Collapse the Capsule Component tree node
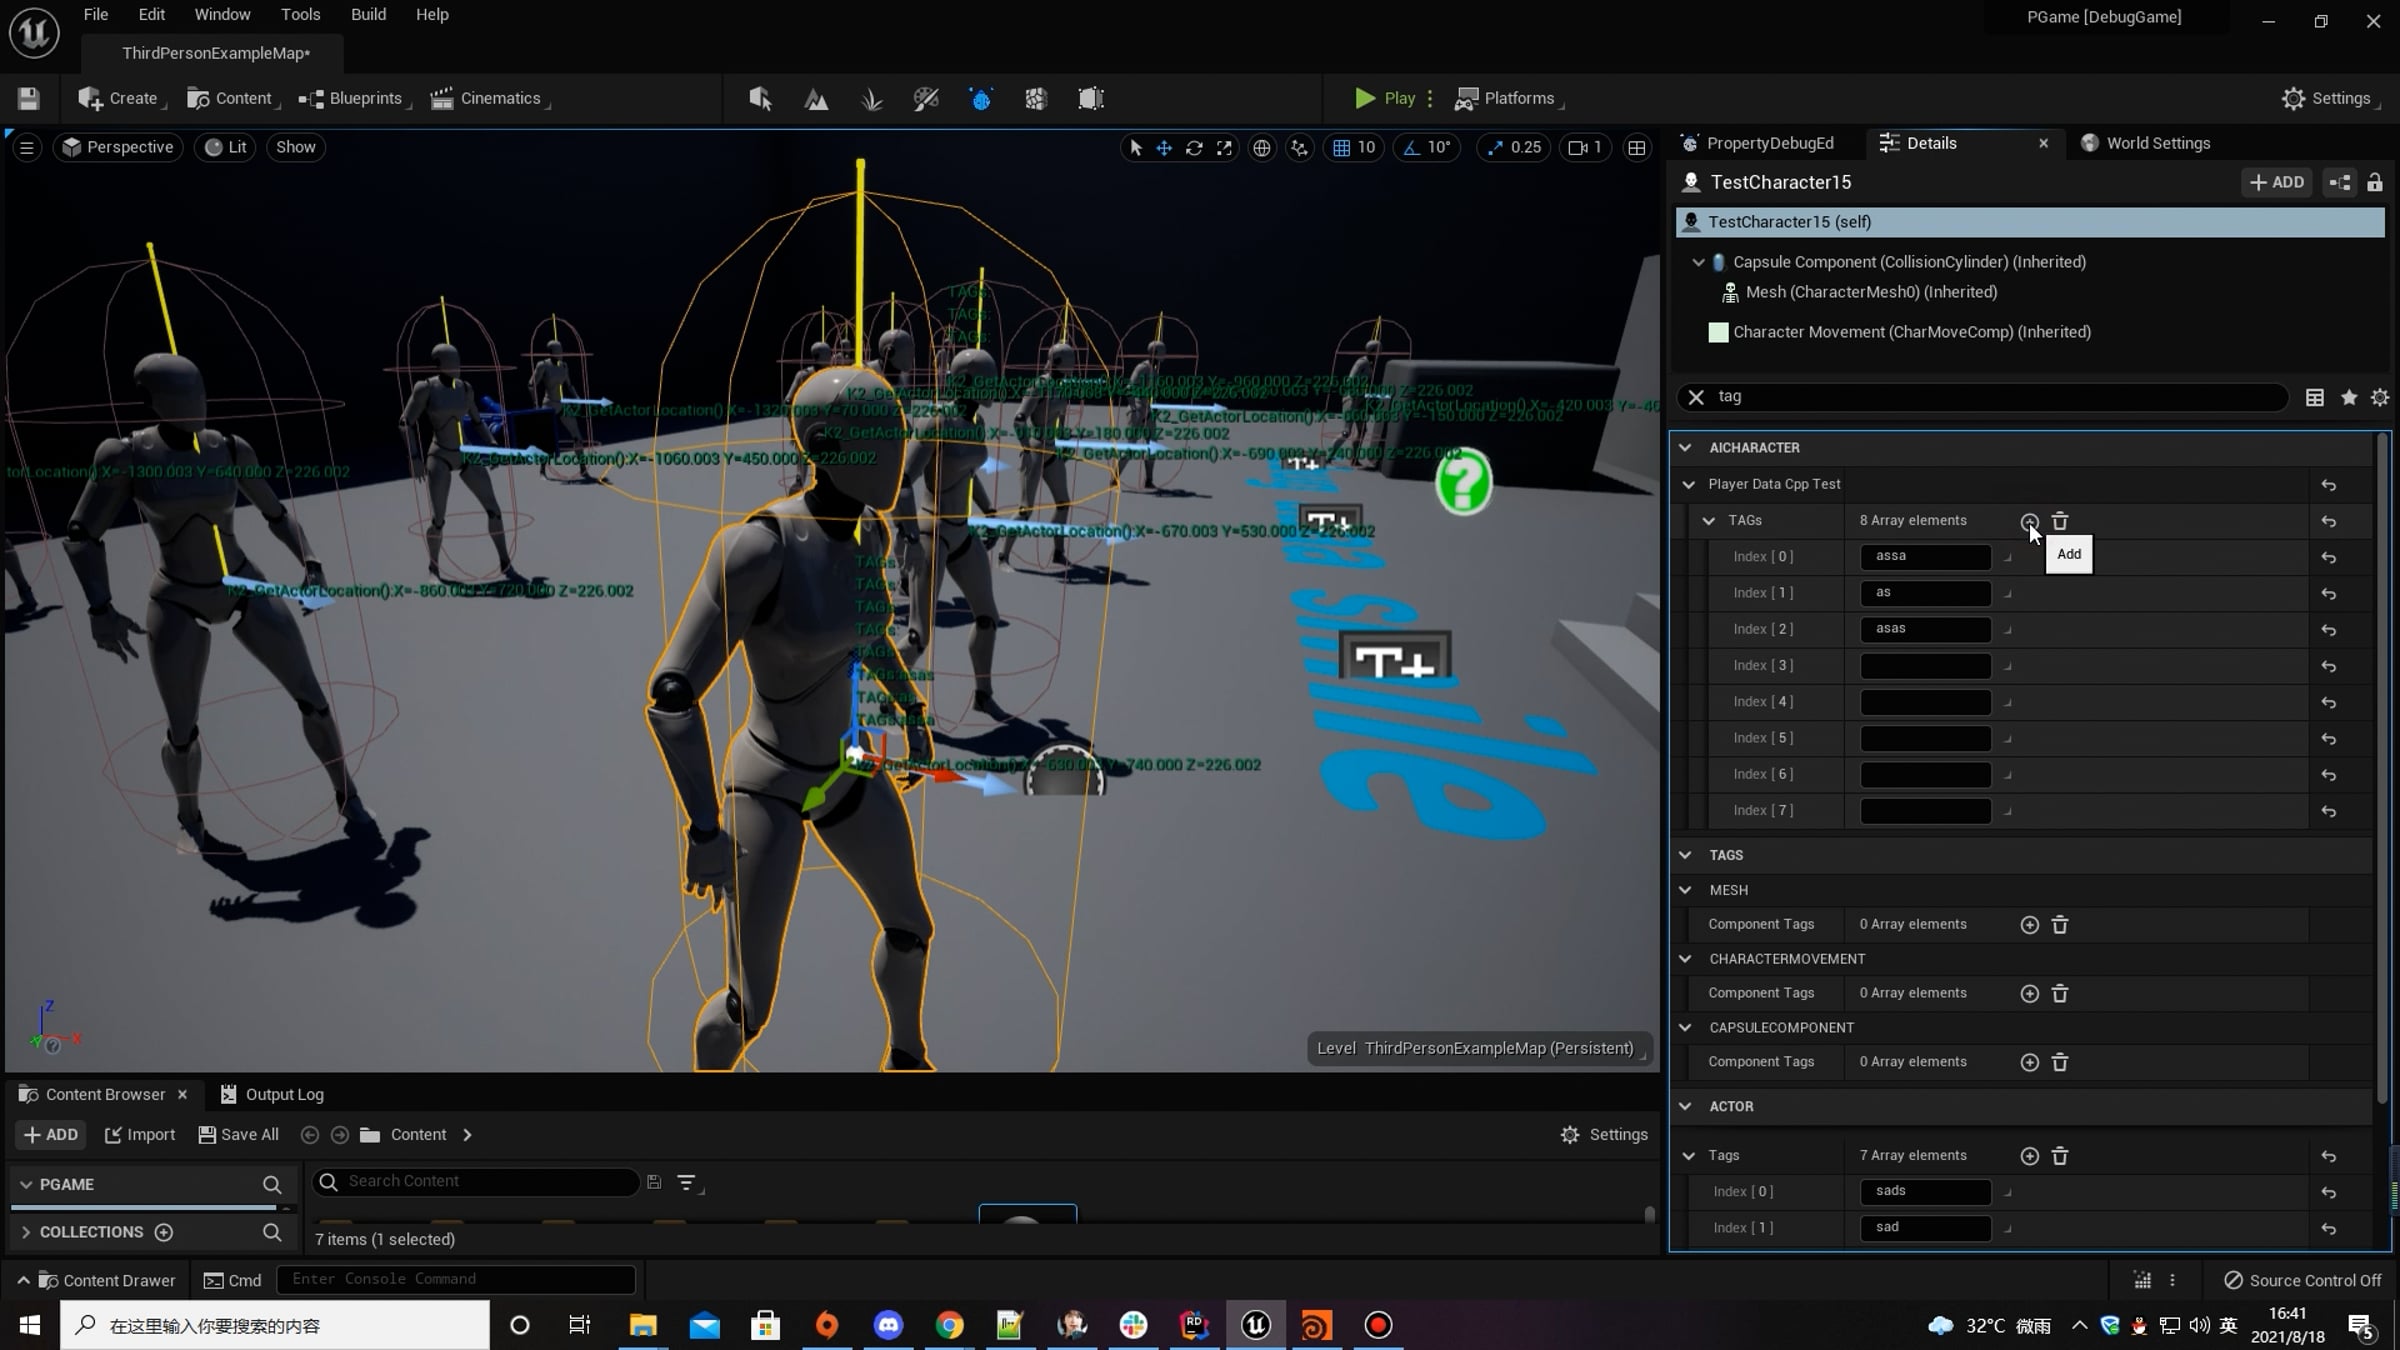 (x=1698, y=262)
